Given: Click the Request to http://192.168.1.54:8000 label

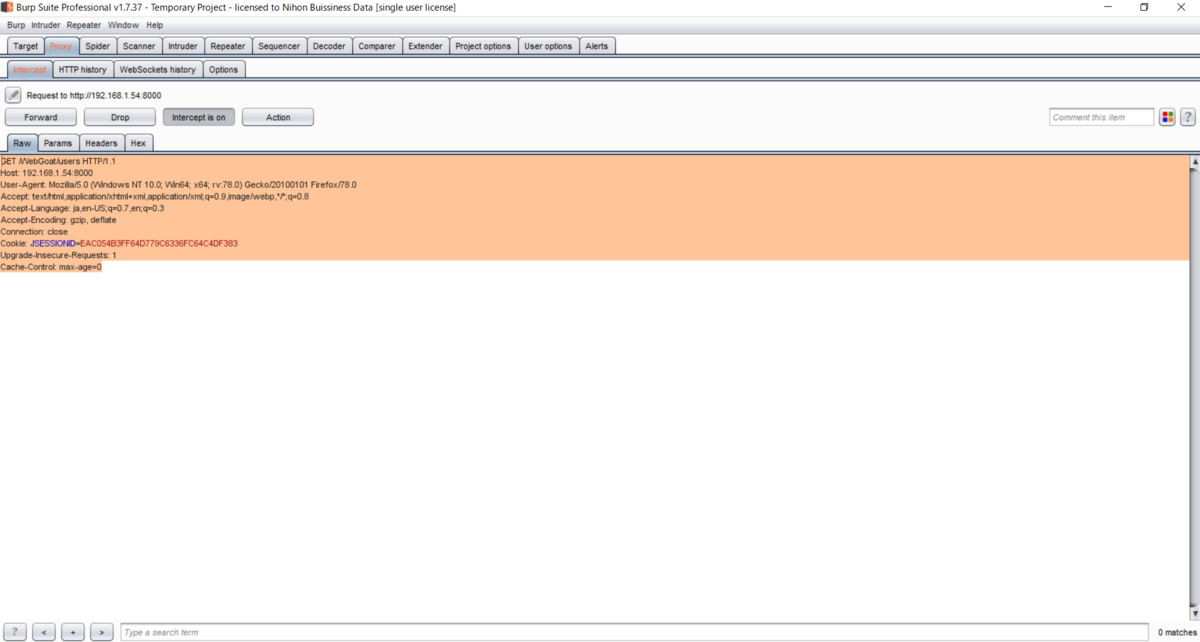Looking at the screenshot, I should [x=94, y=95].
